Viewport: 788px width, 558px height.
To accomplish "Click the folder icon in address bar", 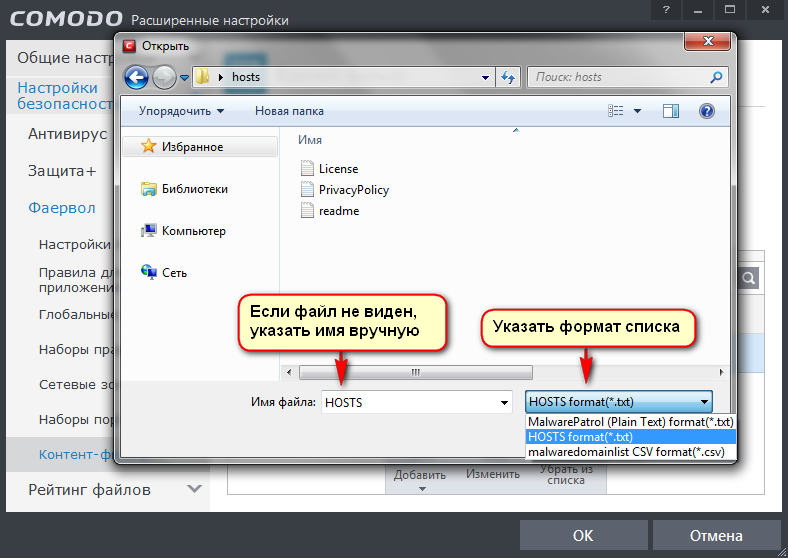I will 203,77.
